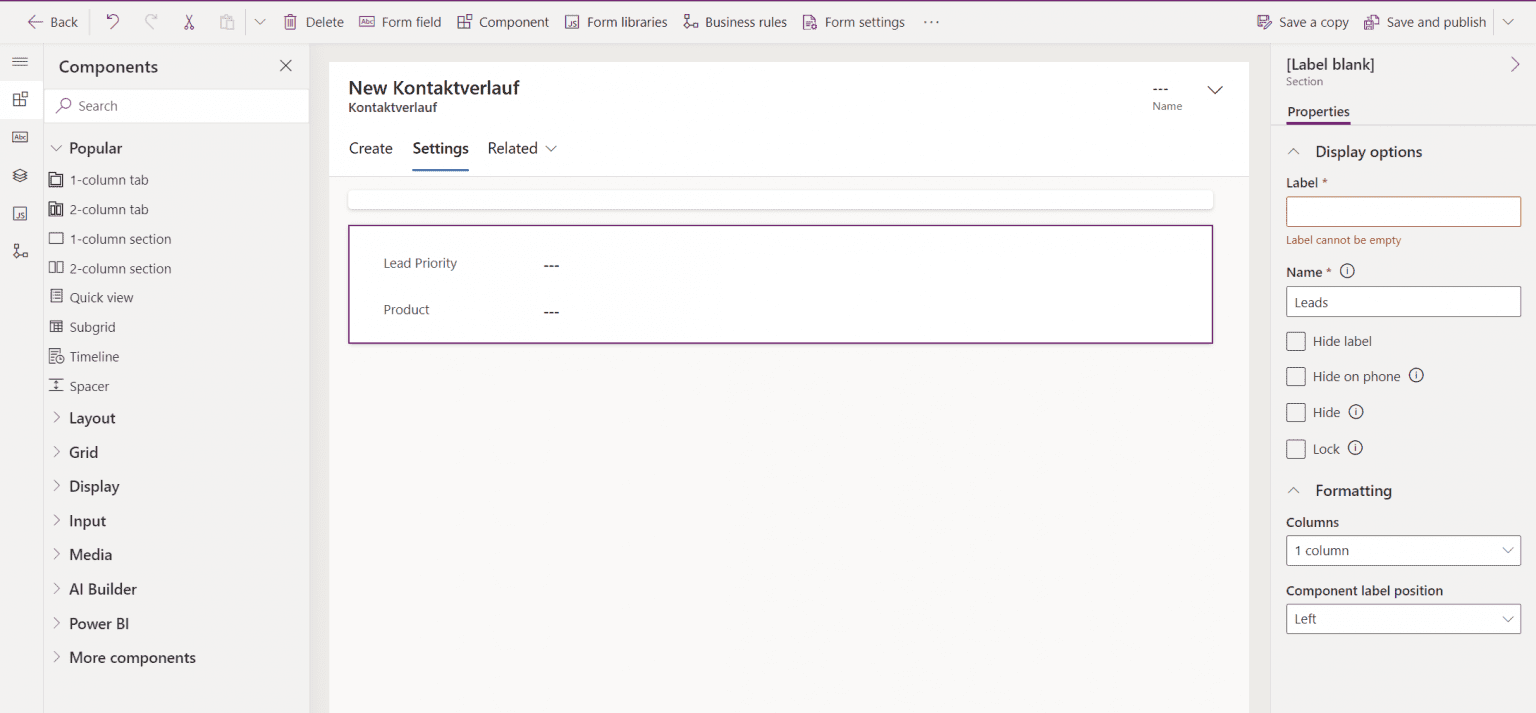Screen dimensions: 1536x713
Task: Click inside the empty Label field
Action: (x=1402, y=211)
